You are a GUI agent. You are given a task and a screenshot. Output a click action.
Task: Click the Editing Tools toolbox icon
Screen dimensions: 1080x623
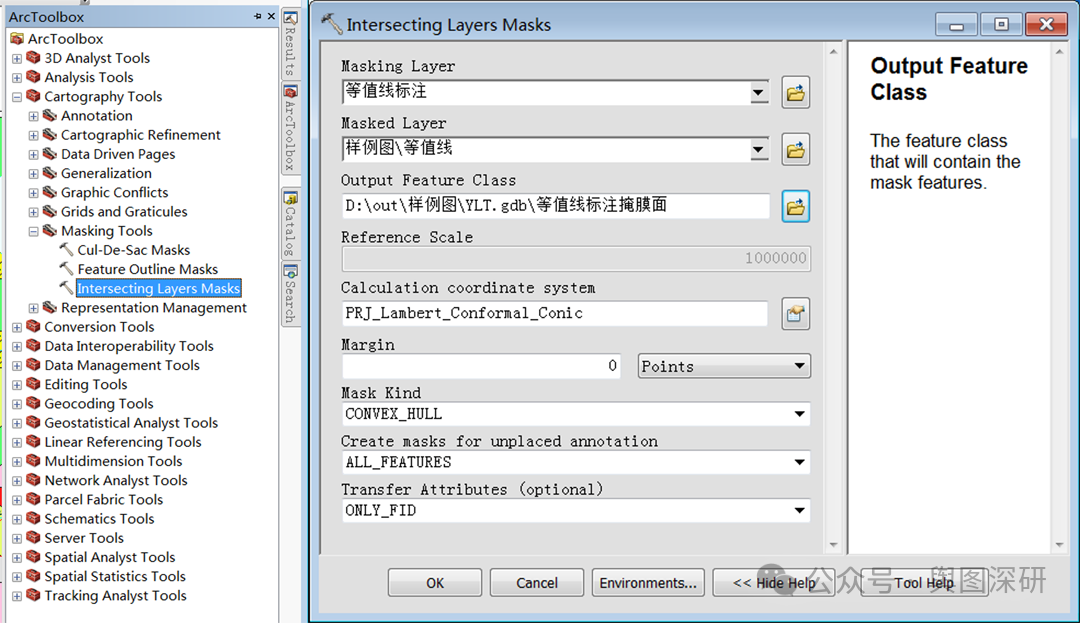coord(33,384)
